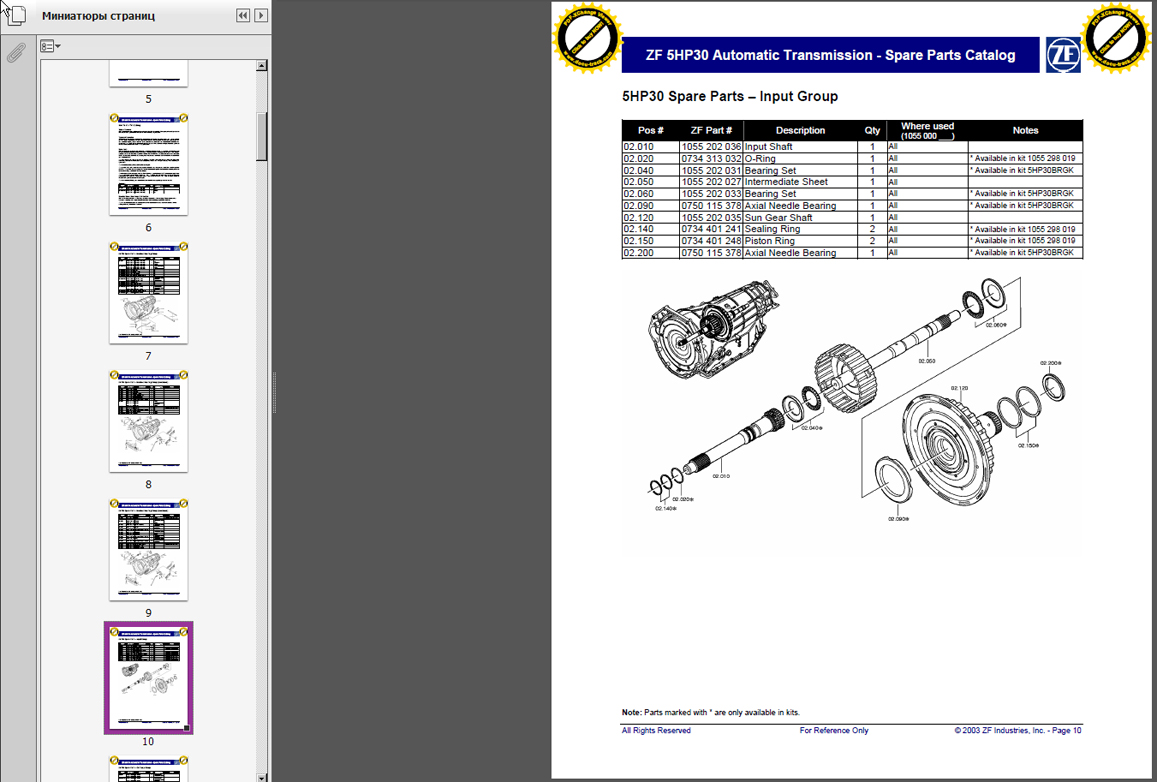The height and width of the screenshot is (782, 1157).
Task: Select page 6 thumbnail
Action: (x=148, y=164)
